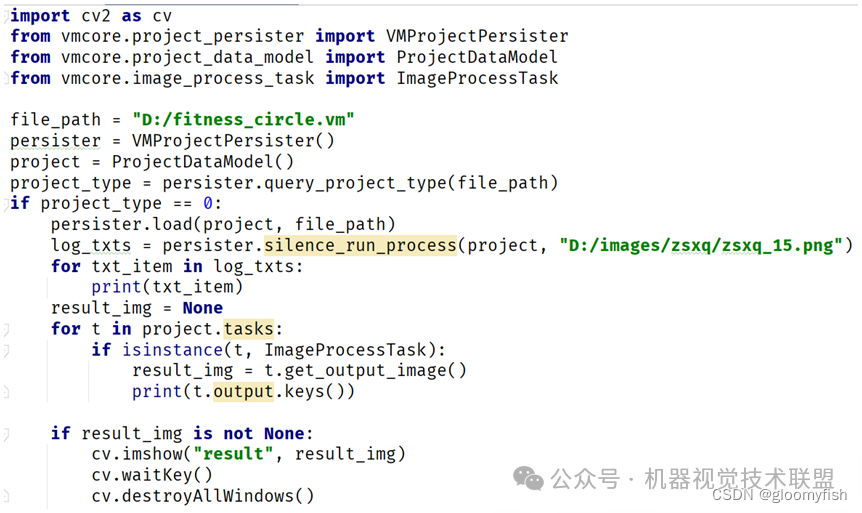Screen dimensions: 862x513
Task: Collapse the import block fold marker at 'import cv2'
Action: click(x=5, y=16)
